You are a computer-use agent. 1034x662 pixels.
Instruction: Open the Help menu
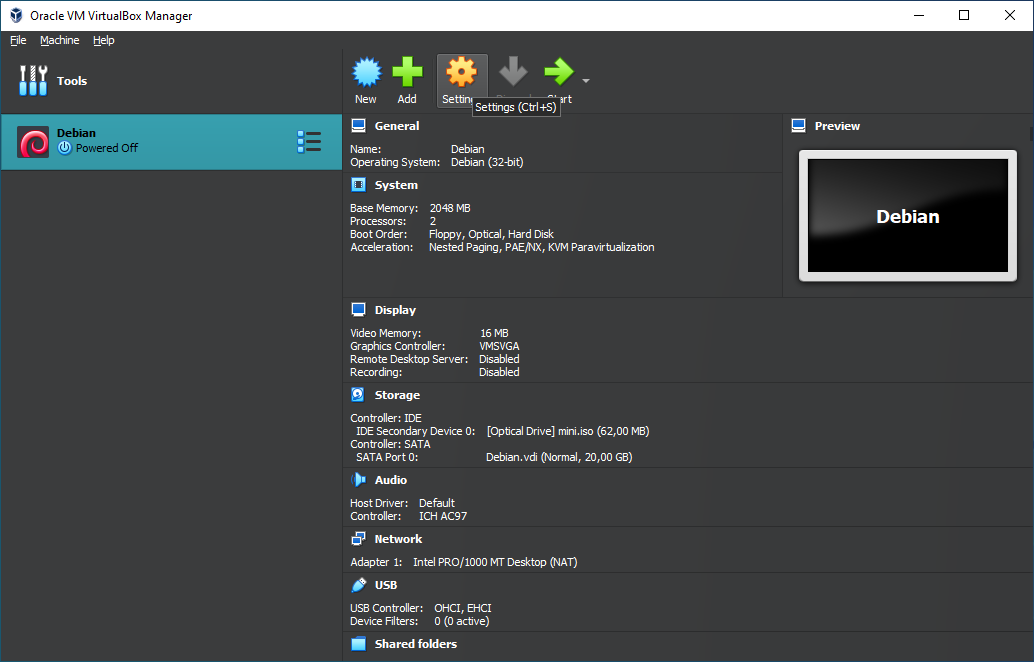click(x=104, y=40)
